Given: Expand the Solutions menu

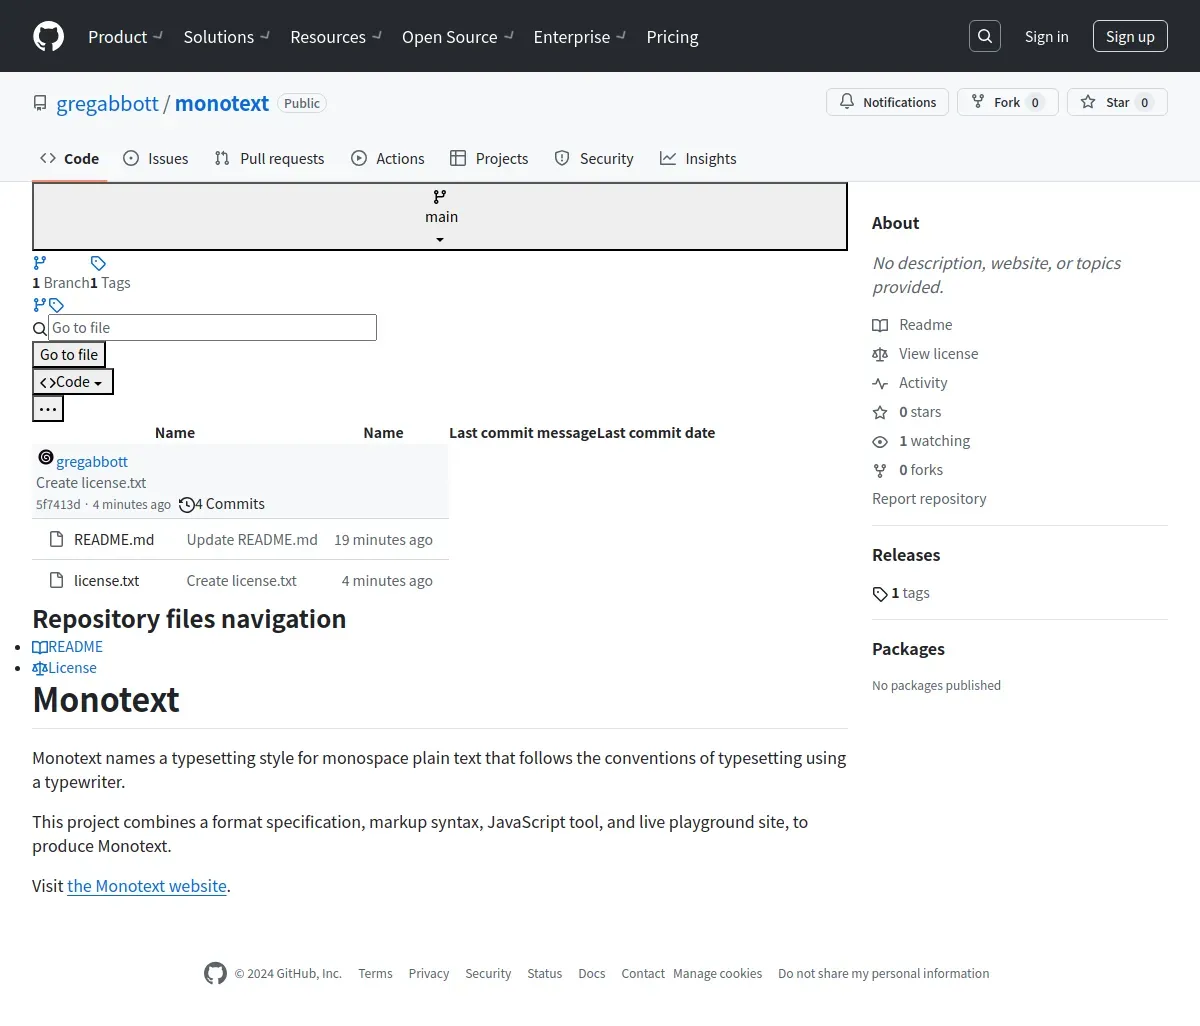Looking at the screenshot, I should click(x=227, y=36).
